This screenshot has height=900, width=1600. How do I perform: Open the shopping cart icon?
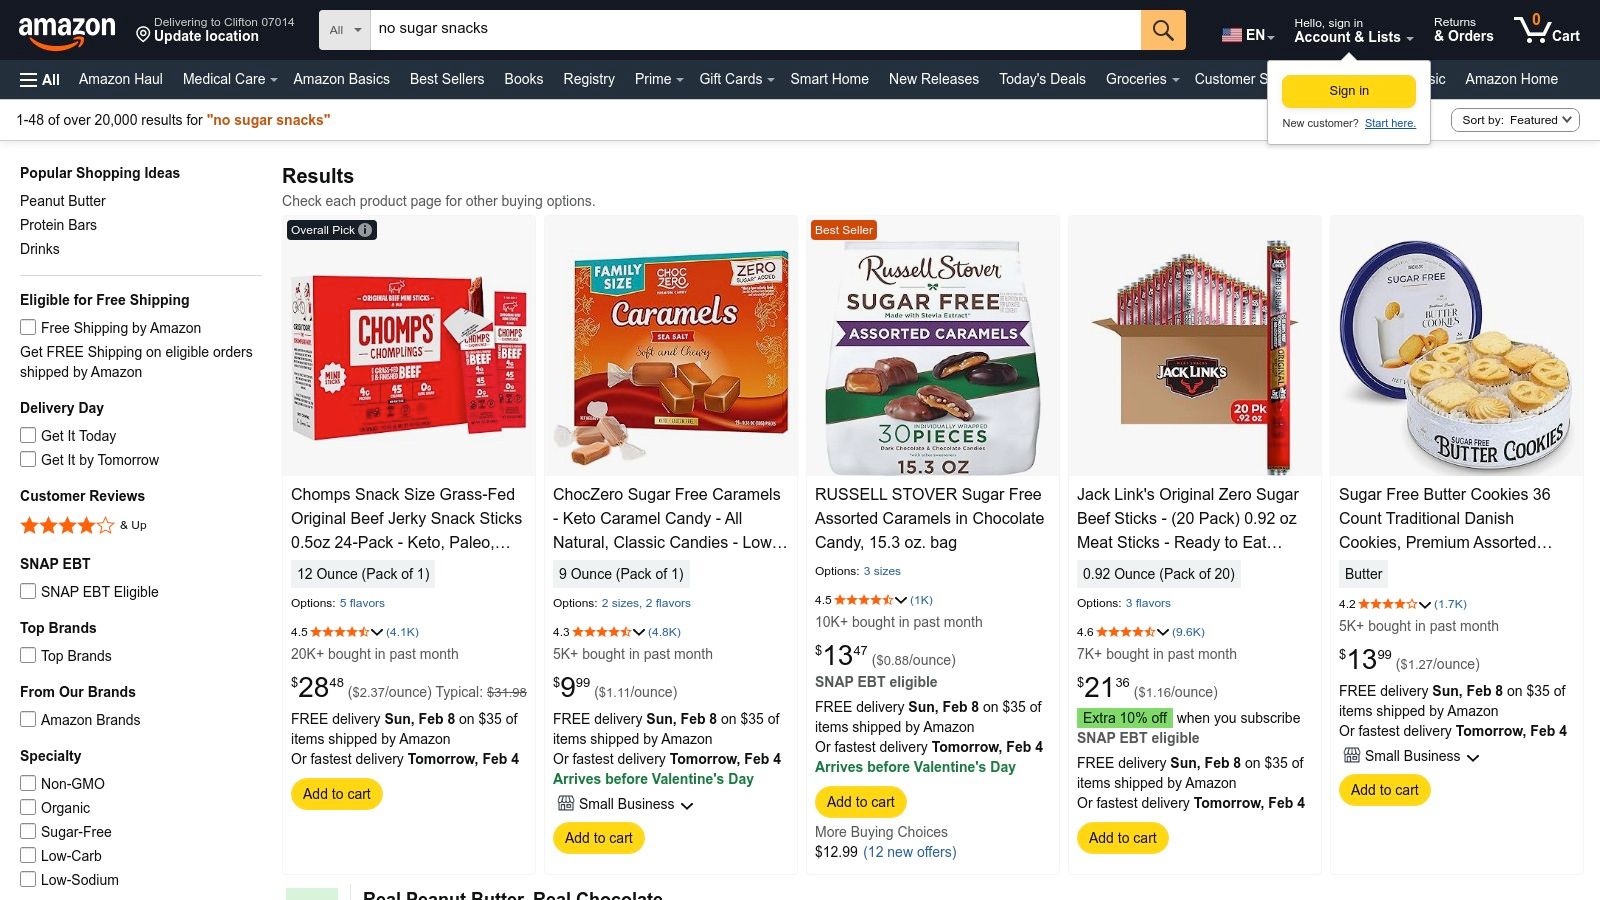(1545, 30)
